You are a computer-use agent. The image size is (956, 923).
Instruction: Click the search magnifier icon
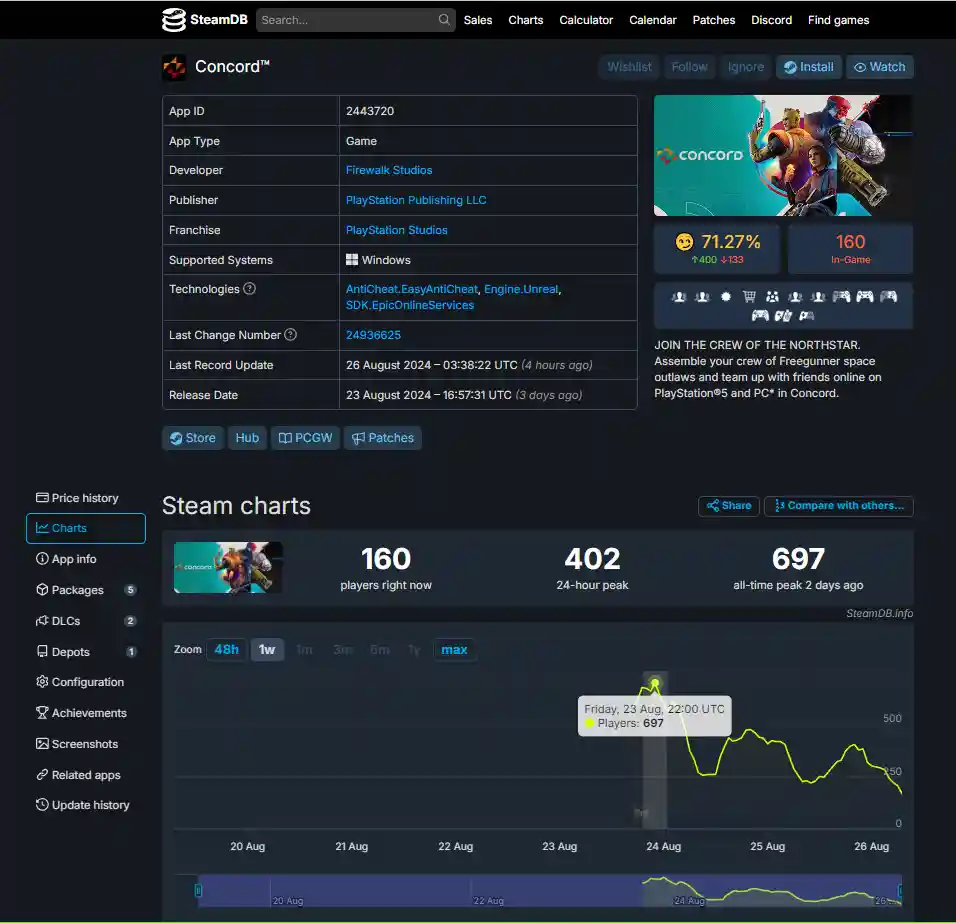pyautogui.click(x=444, y=20)
